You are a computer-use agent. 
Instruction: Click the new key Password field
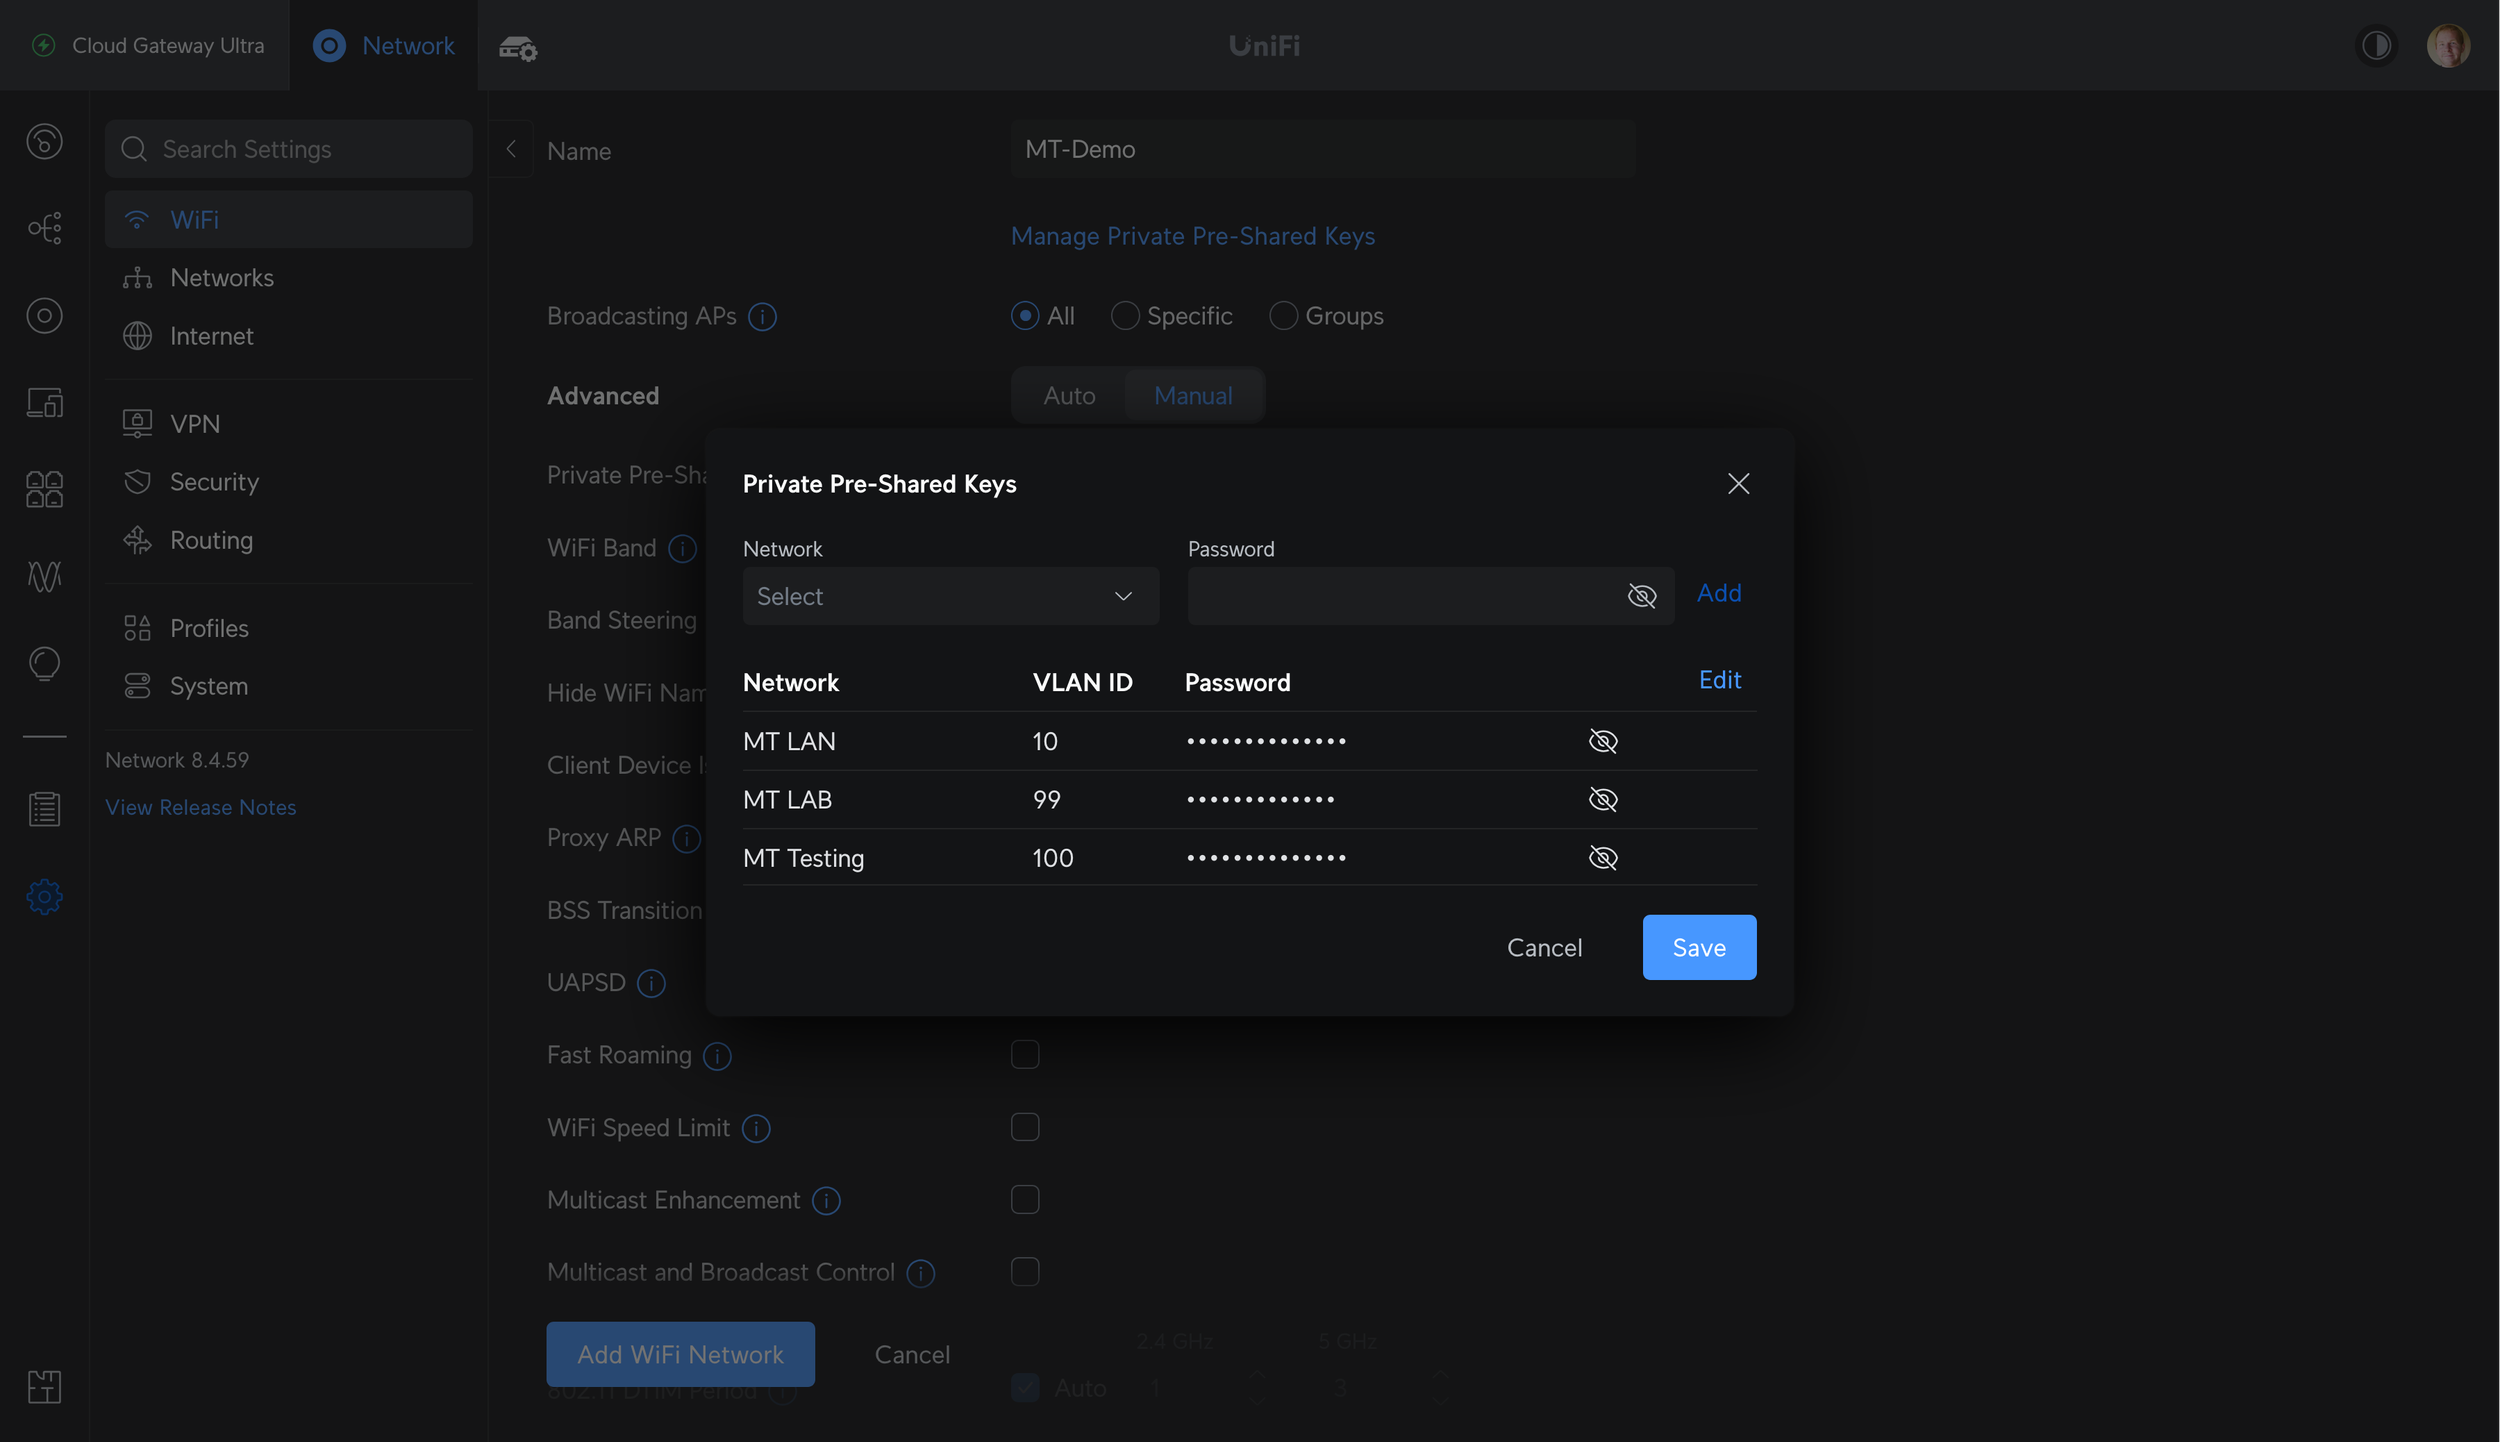1400,596
